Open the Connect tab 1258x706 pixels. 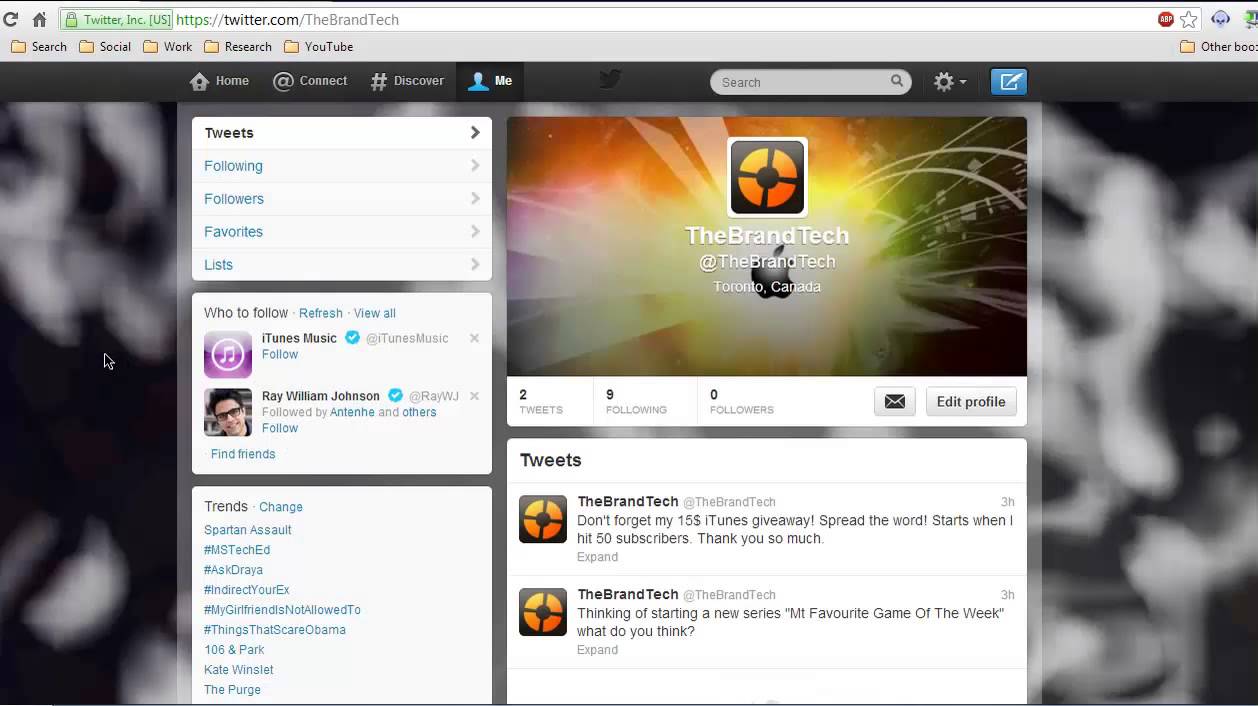[x=311, y=81]
